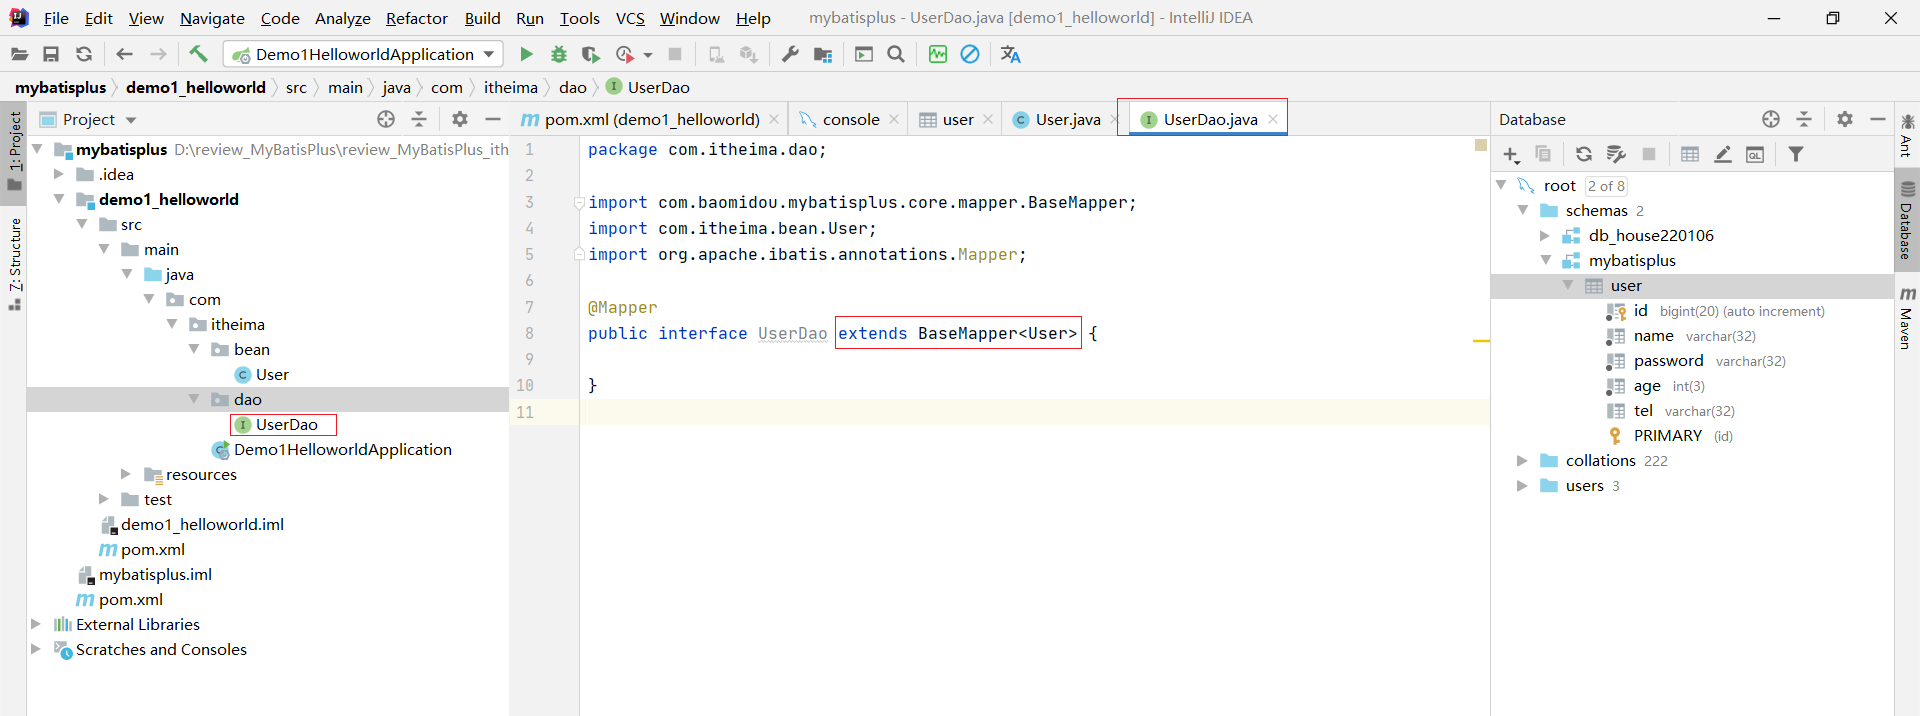1920x716 pixels.
Task: Toggle the Maven side tool window
Action: [1907, 320]
